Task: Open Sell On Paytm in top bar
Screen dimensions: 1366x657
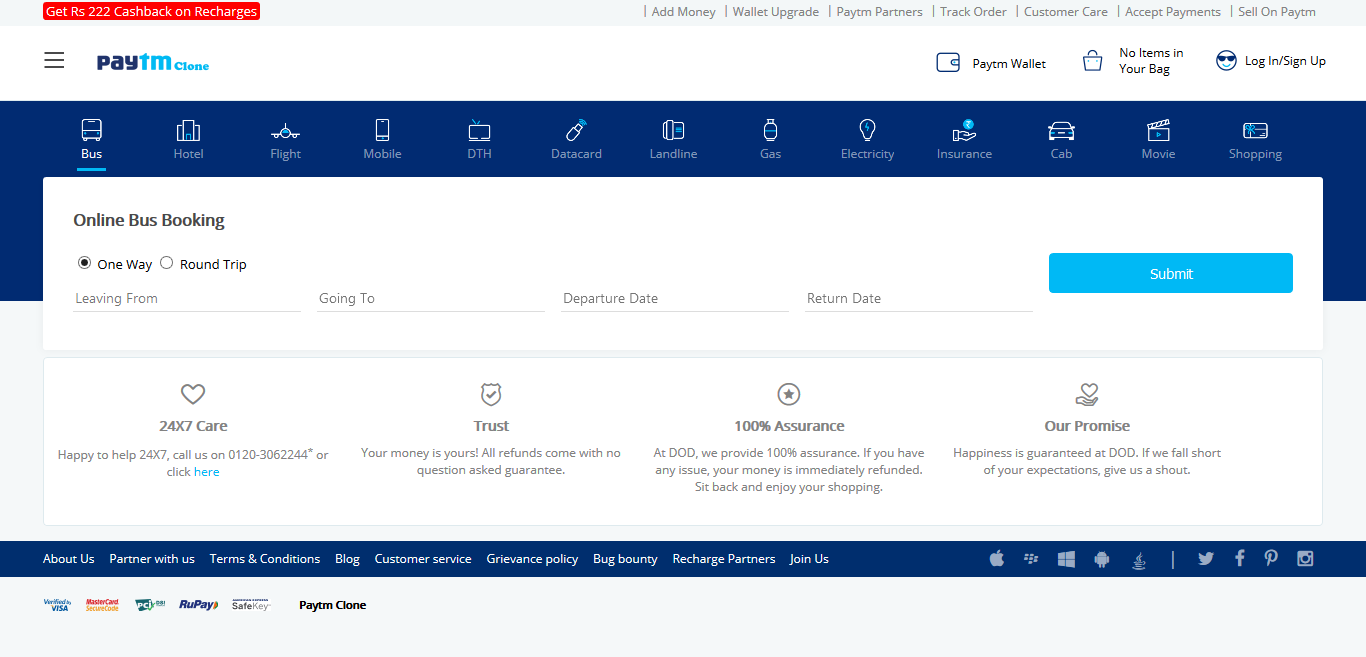Action: pos(1277,12)
